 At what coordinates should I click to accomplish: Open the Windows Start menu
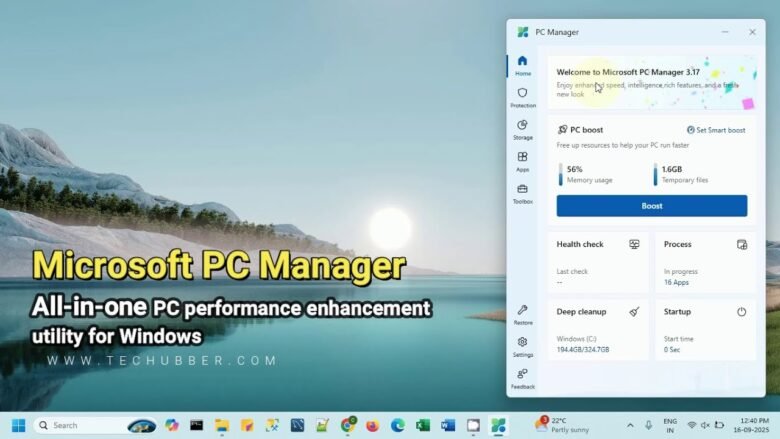pos(18,426)
